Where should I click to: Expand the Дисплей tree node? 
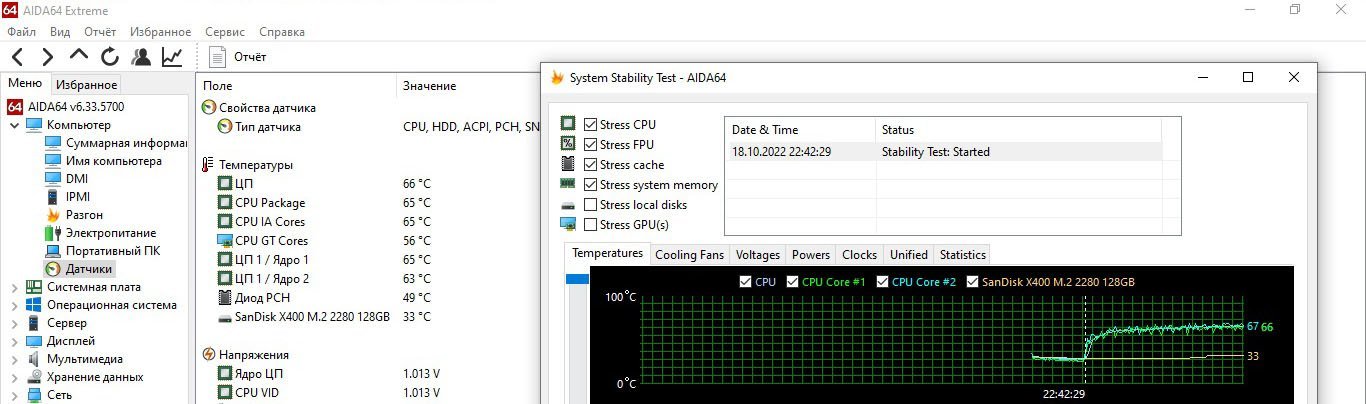(14, 341)
